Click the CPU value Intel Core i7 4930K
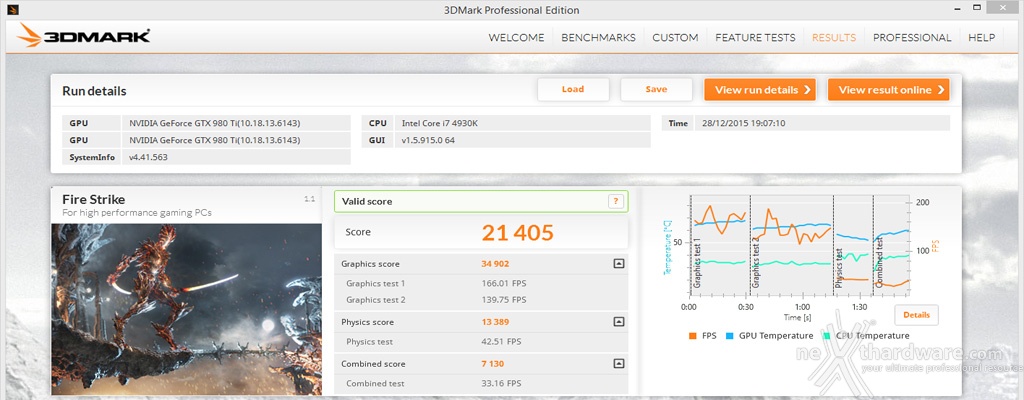The image size is (1024, 400). [438, 123]
